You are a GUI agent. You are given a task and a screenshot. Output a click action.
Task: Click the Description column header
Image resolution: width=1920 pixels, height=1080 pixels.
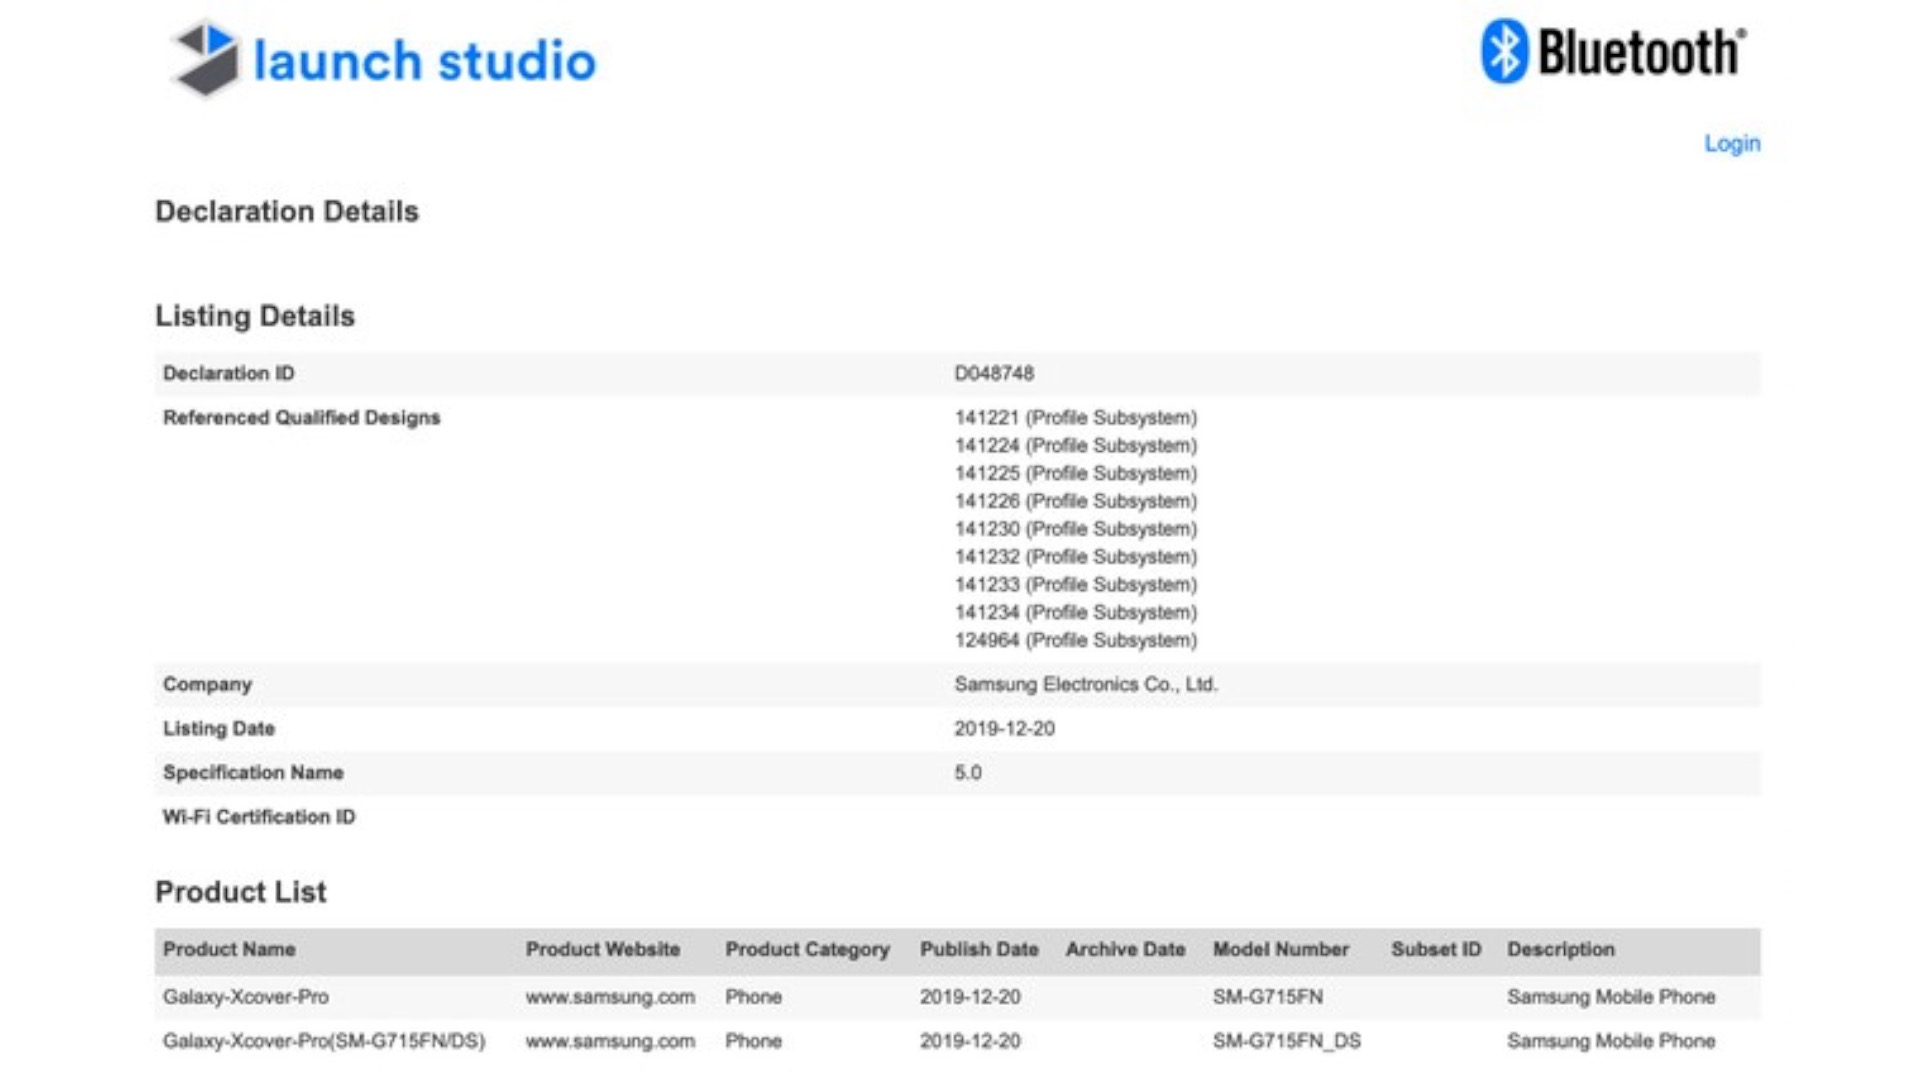[x=1561, y=950]
